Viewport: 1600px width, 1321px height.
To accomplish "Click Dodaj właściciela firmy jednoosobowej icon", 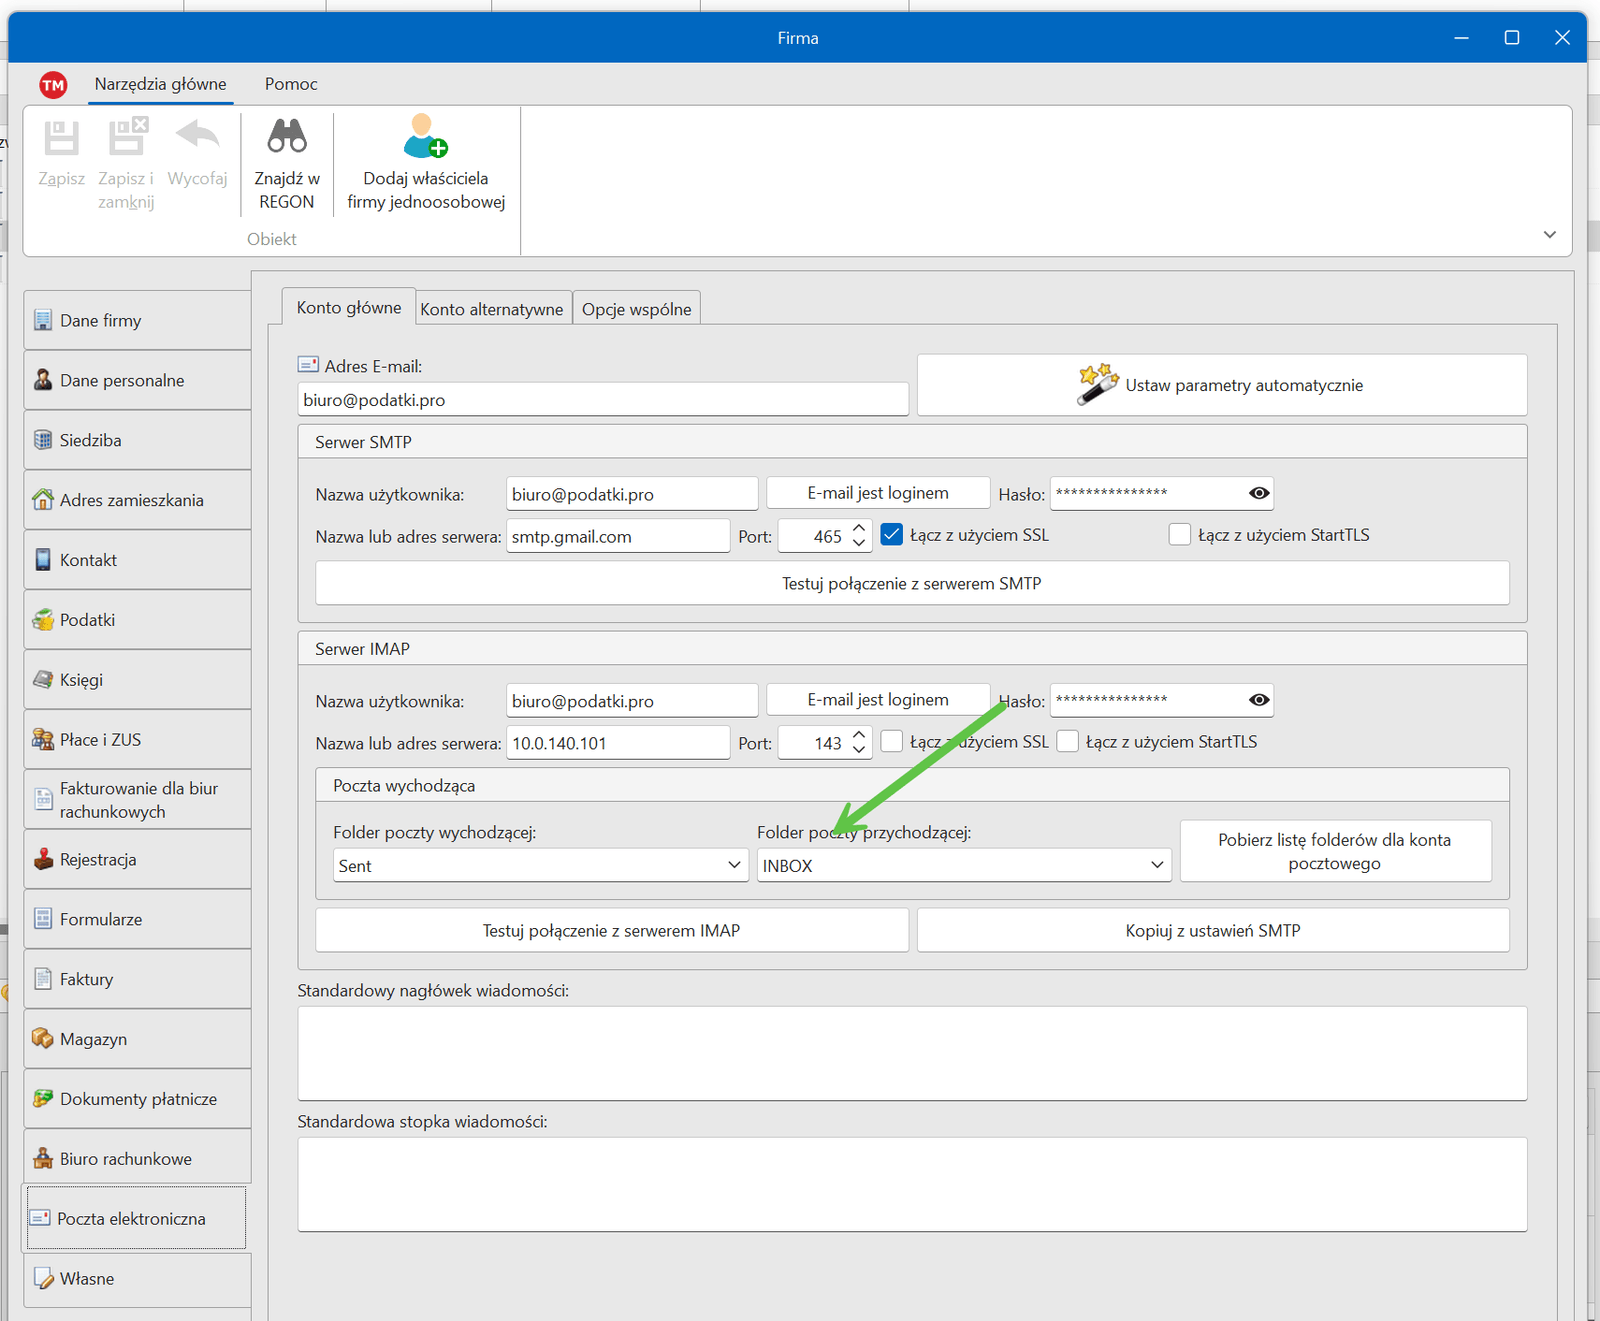I will click(x=425, y=137).
